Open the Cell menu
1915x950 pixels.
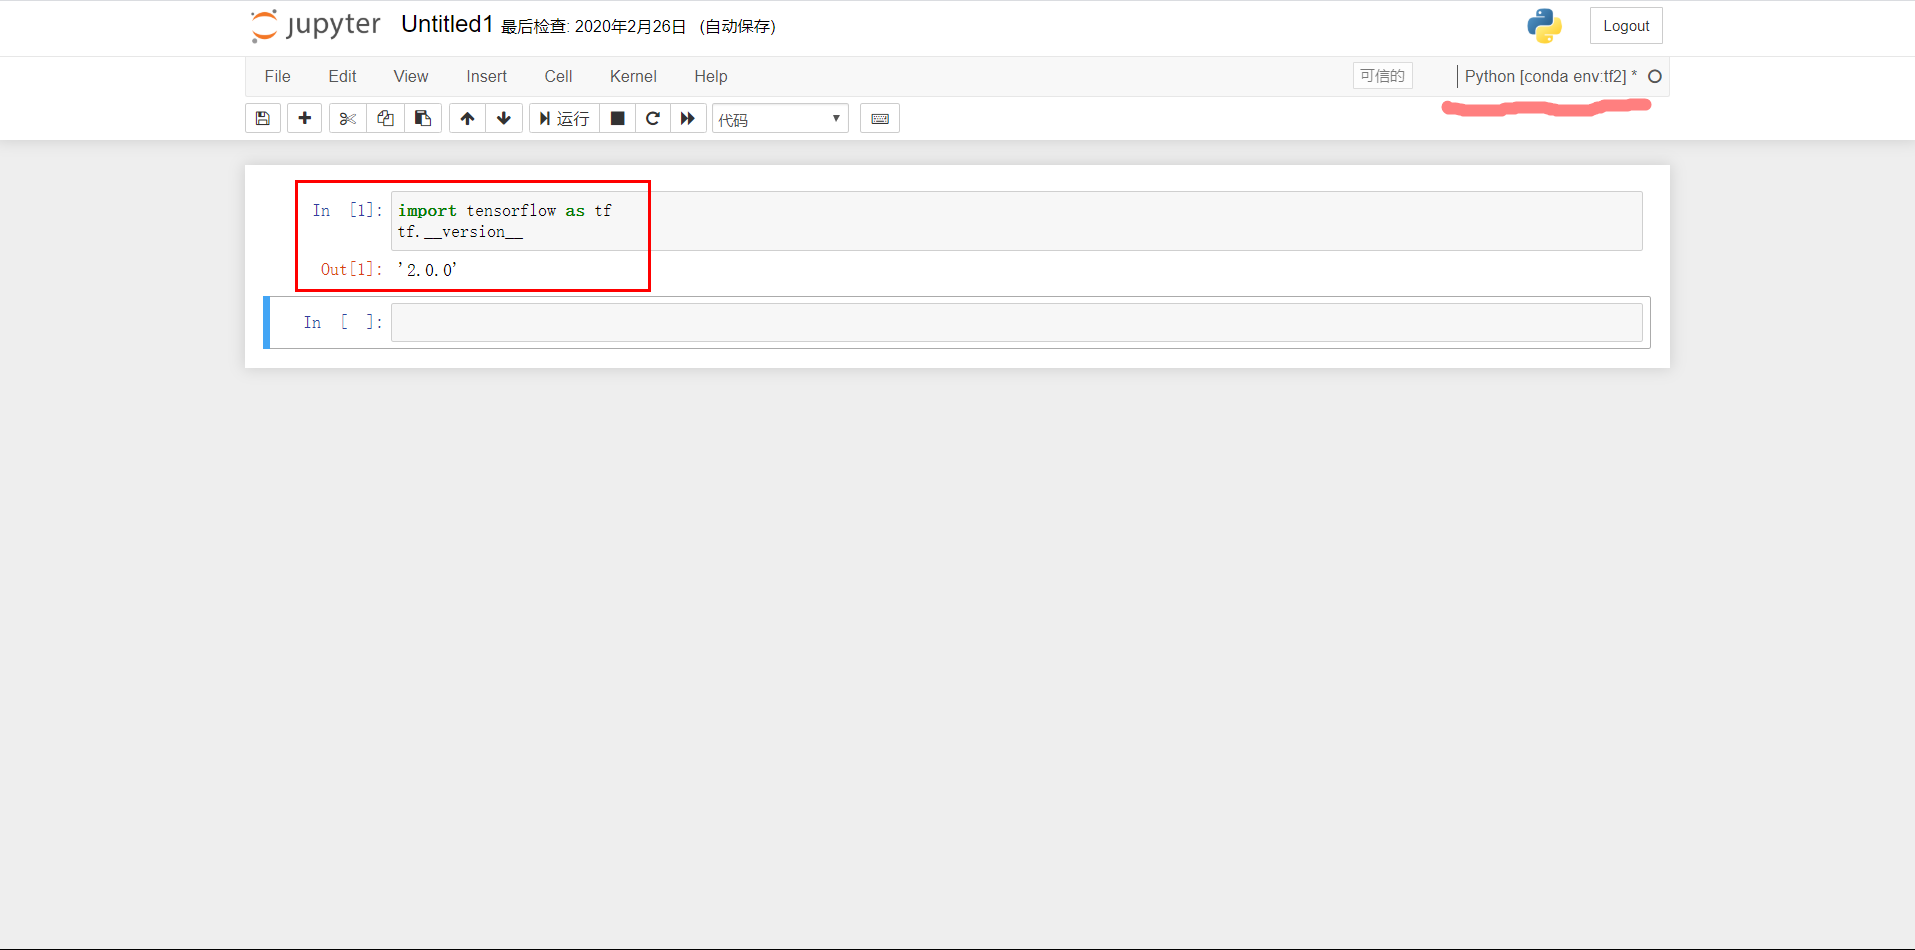pyautogui.click(x=558, y=76)
